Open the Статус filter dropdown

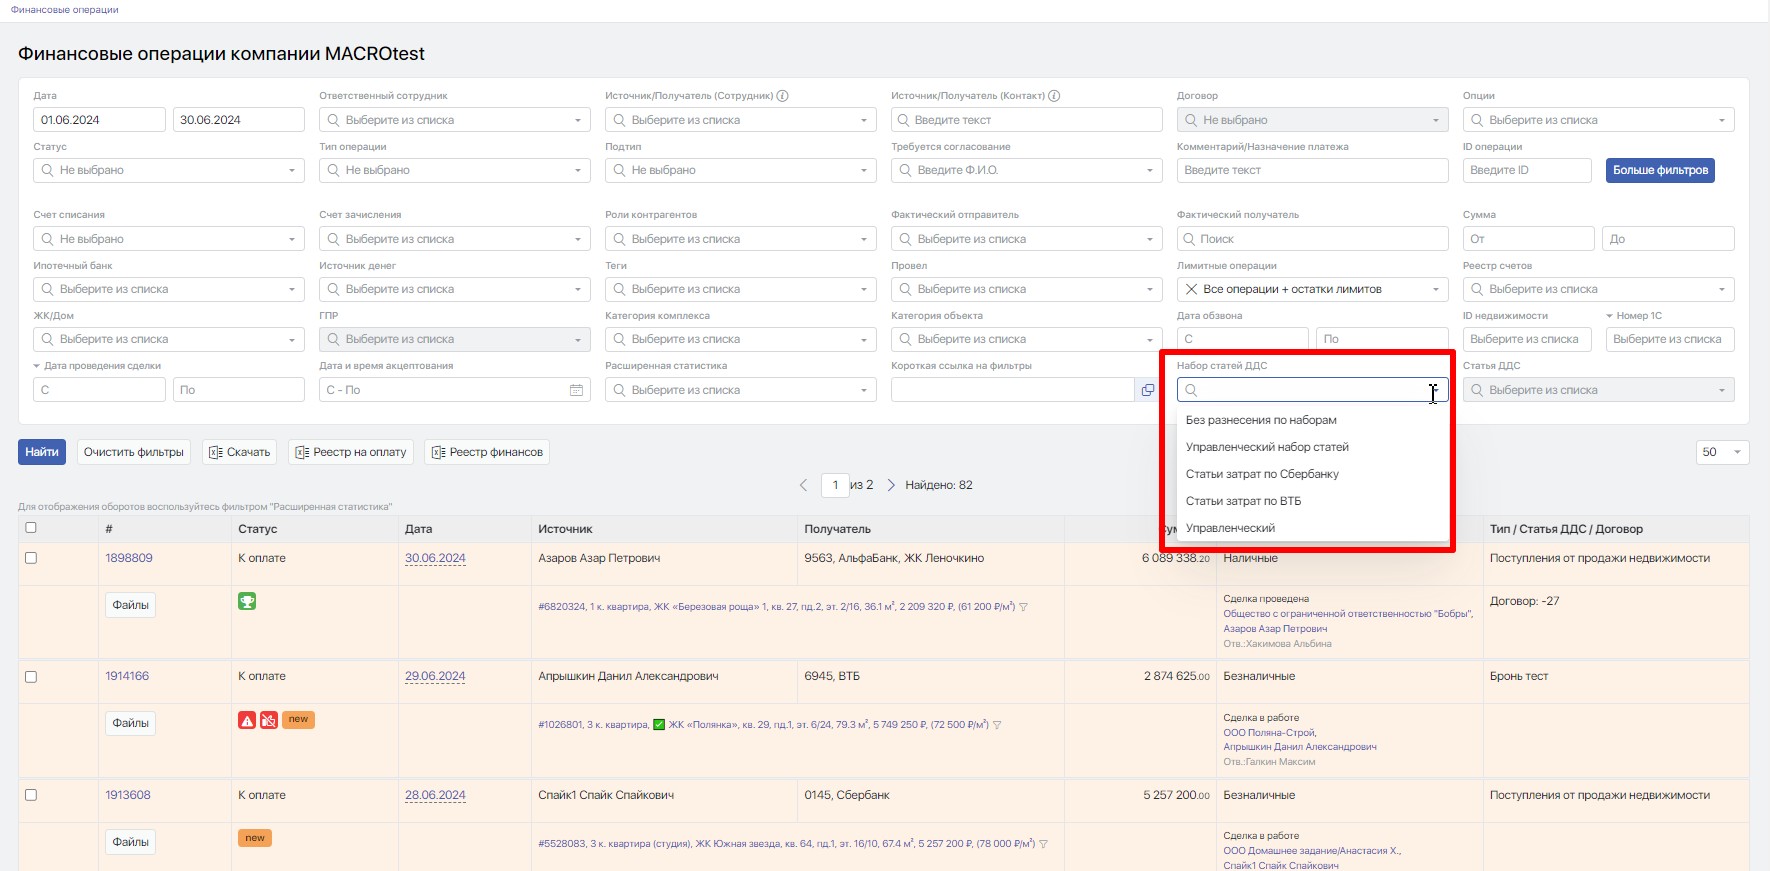[168, 170]
